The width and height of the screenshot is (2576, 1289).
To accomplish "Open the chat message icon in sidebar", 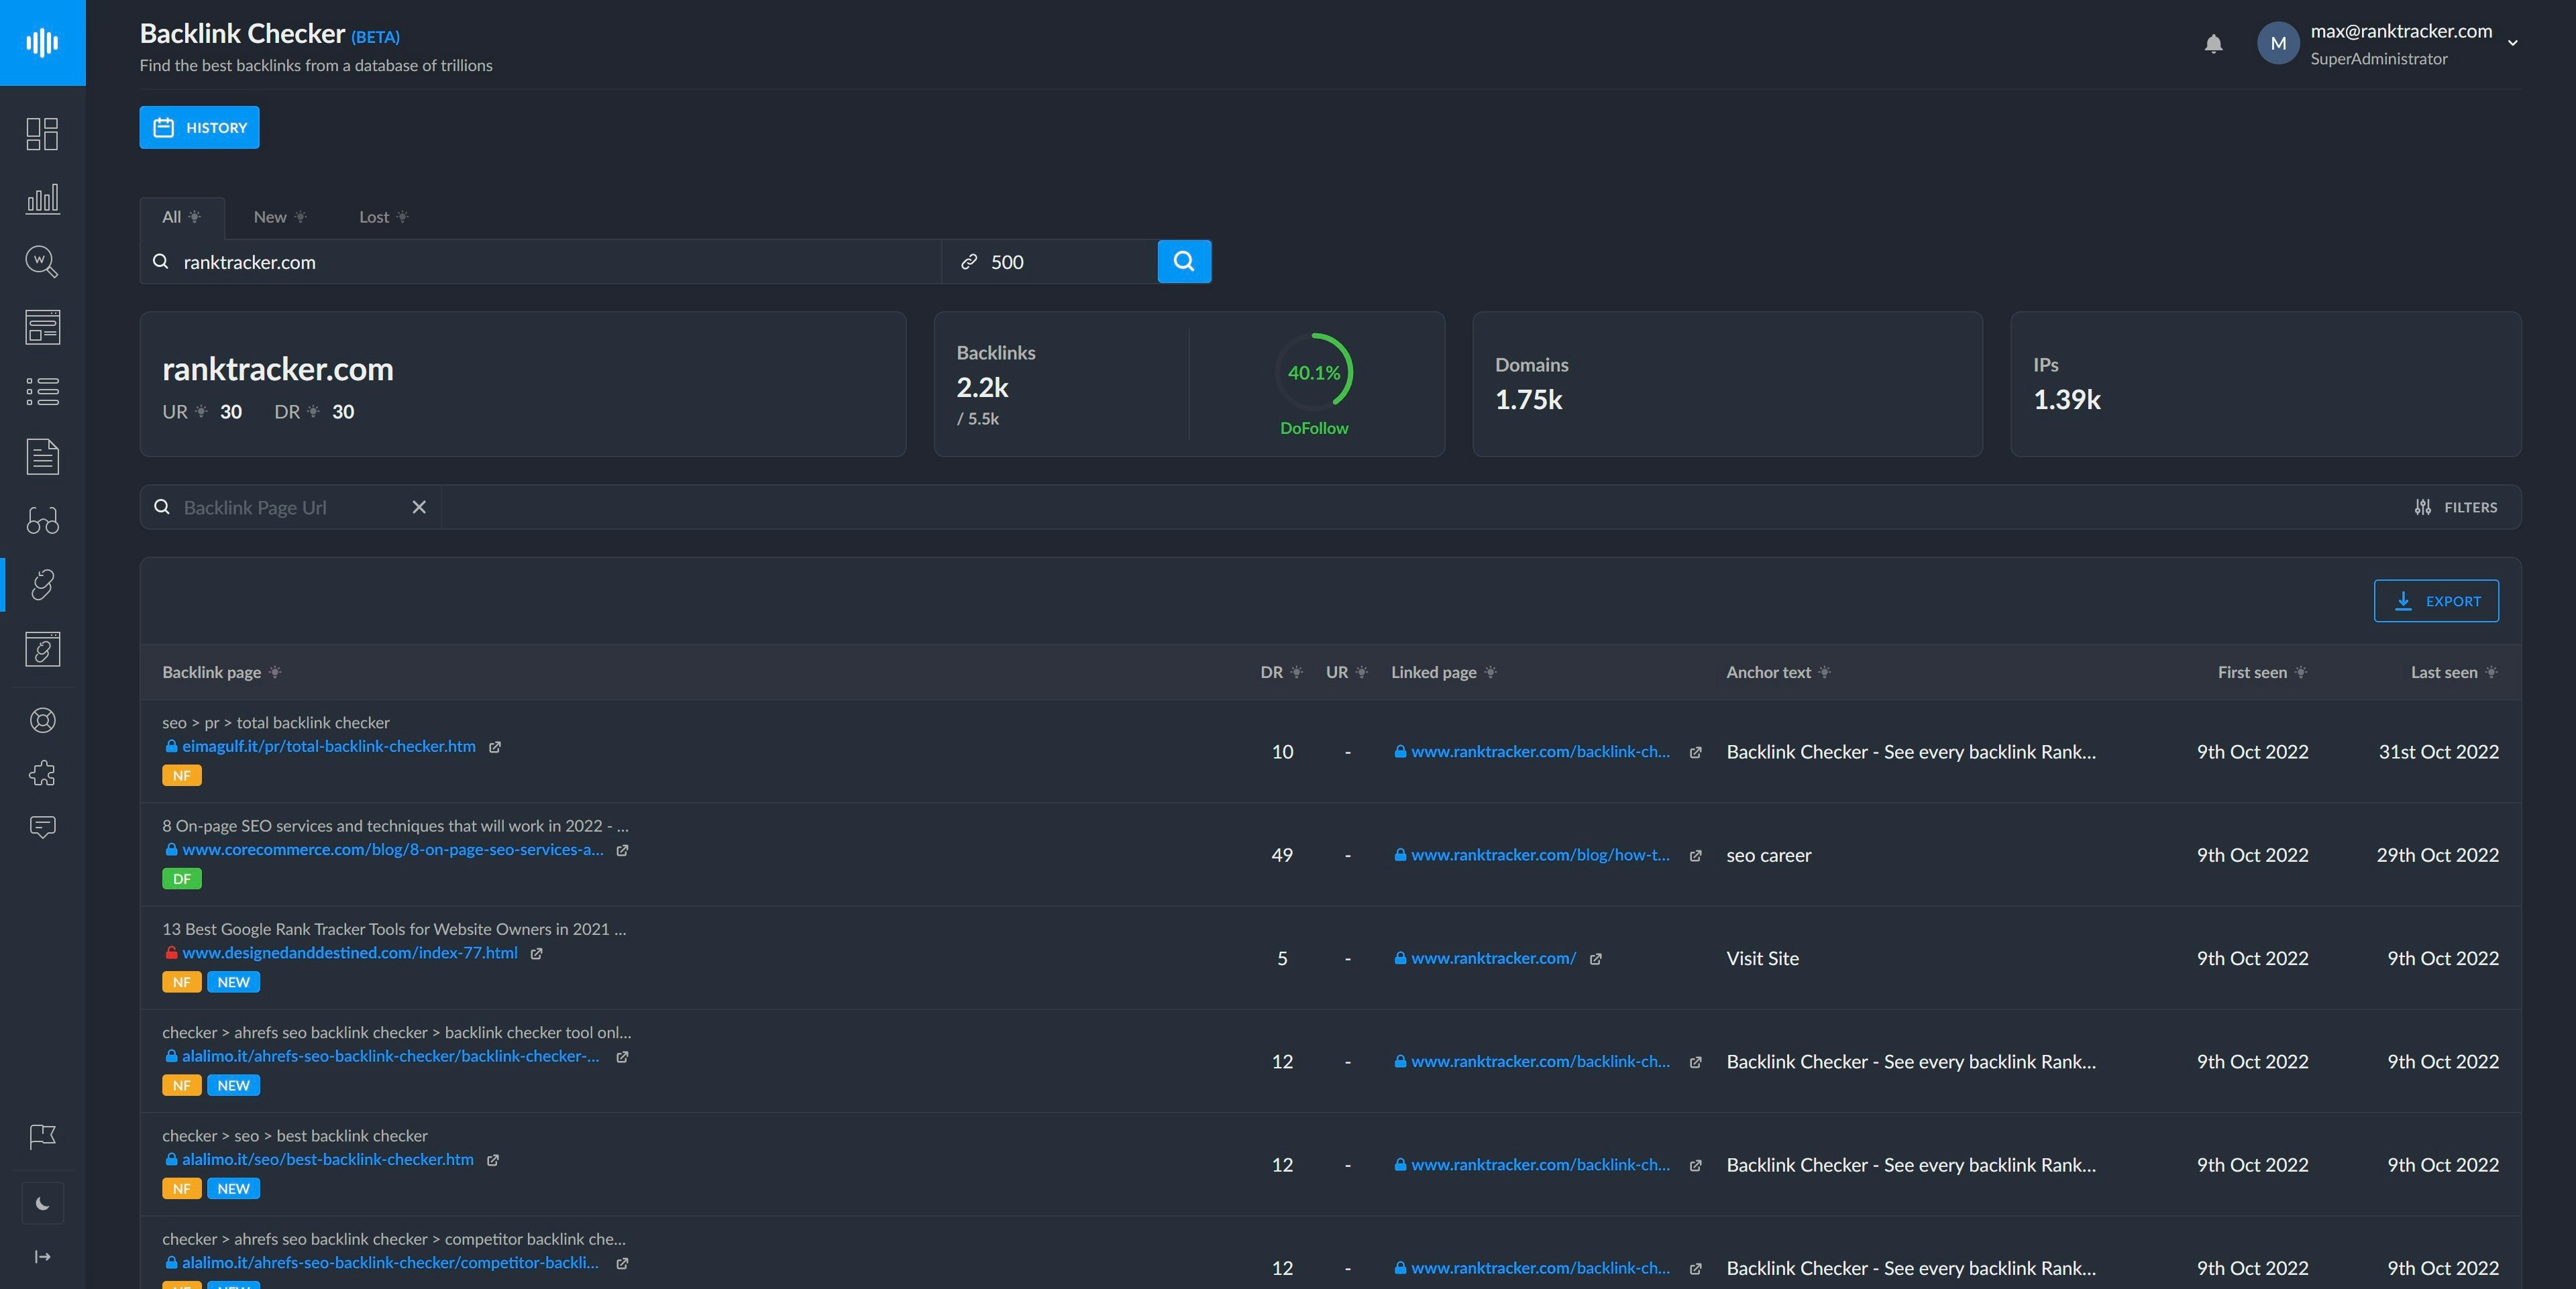I will point(42,827).
